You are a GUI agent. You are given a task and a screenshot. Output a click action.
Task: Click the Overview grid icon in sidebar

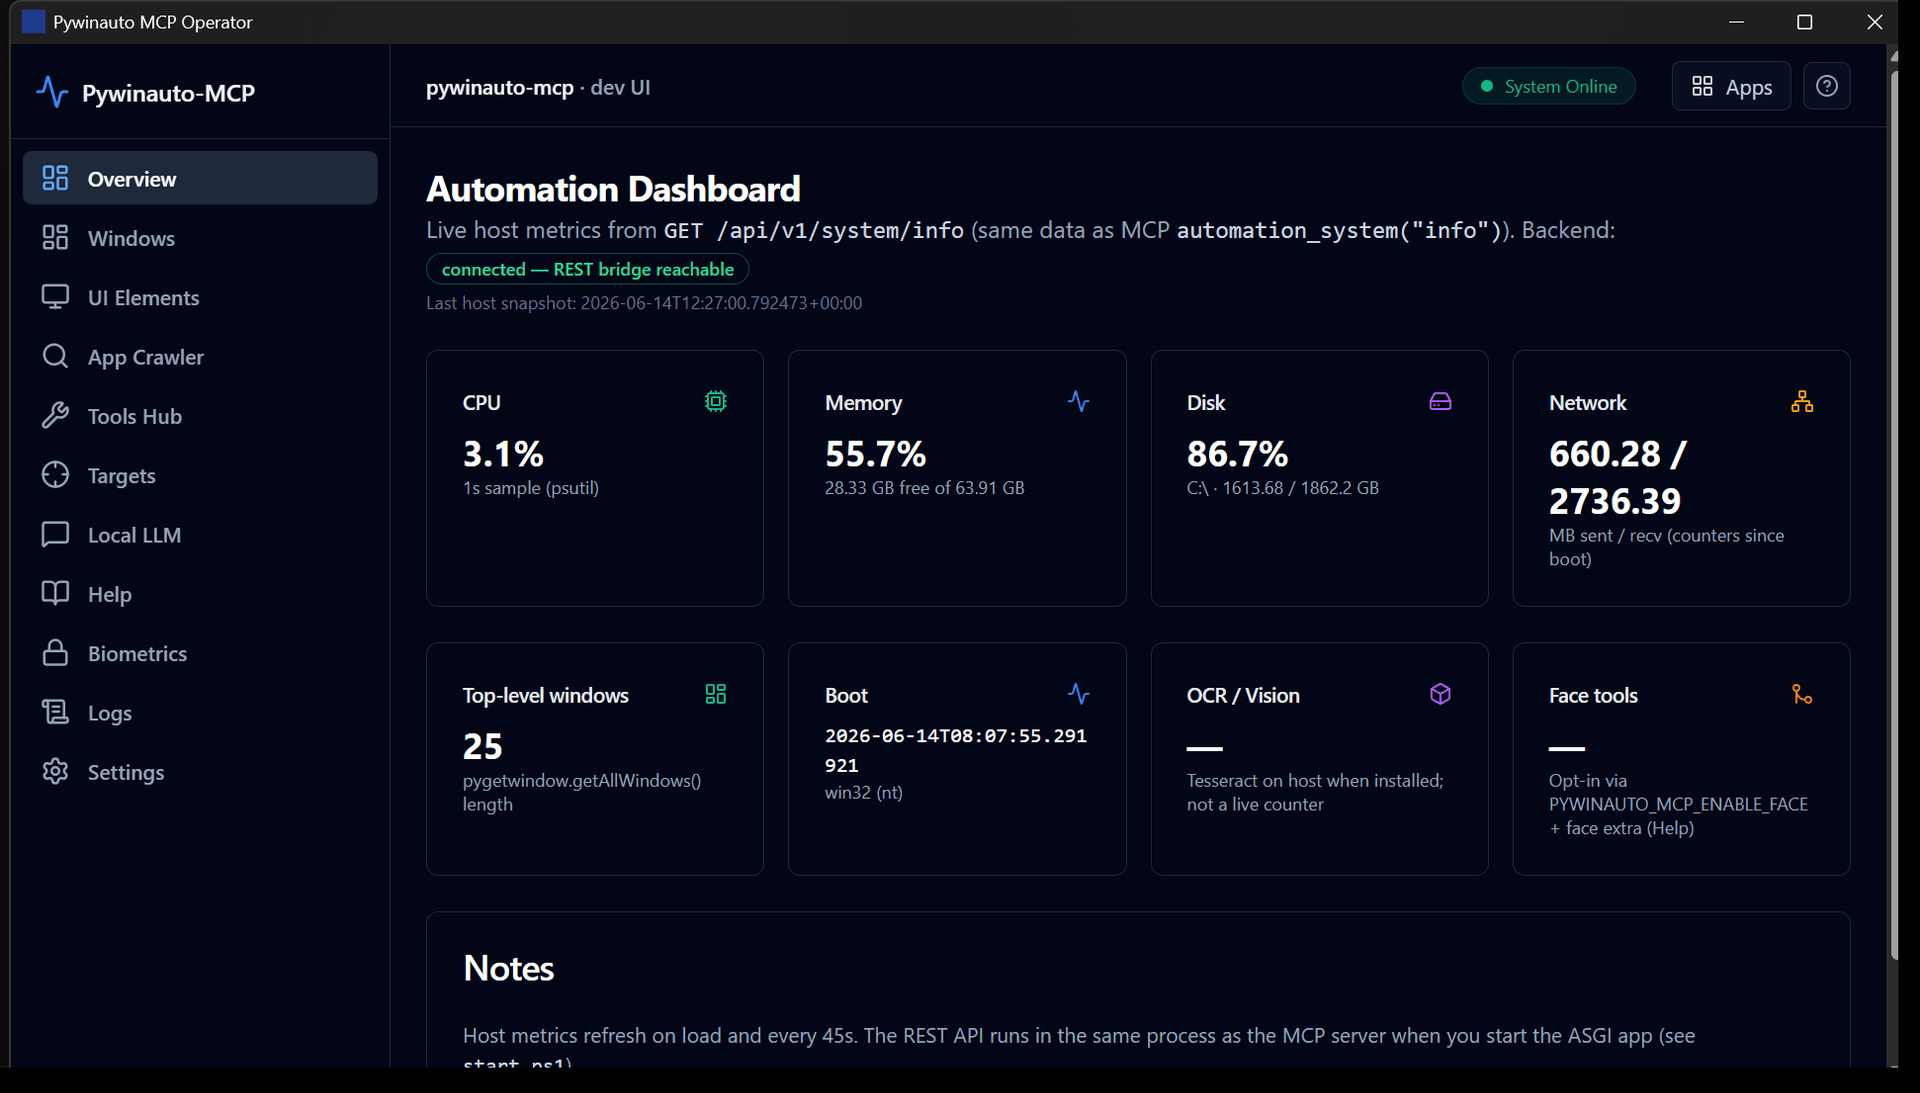55,178
